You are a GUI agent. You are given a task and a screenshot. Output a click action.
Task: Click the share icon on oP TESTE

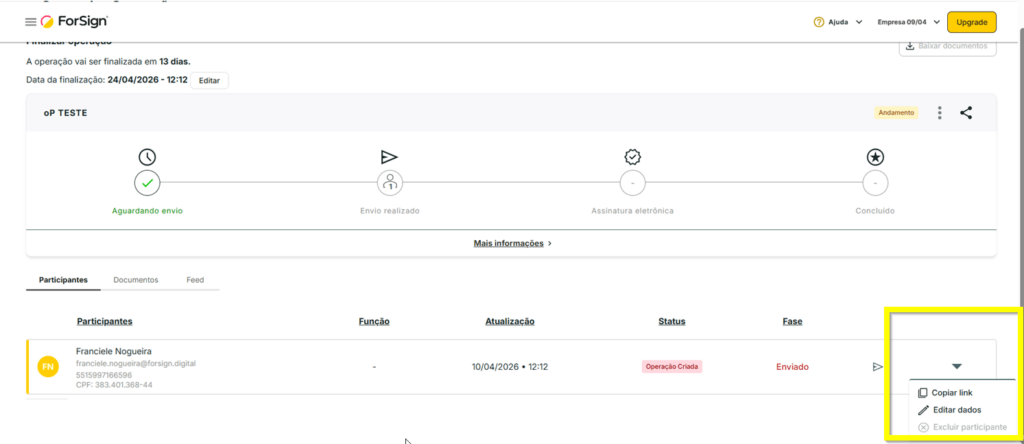966,113
